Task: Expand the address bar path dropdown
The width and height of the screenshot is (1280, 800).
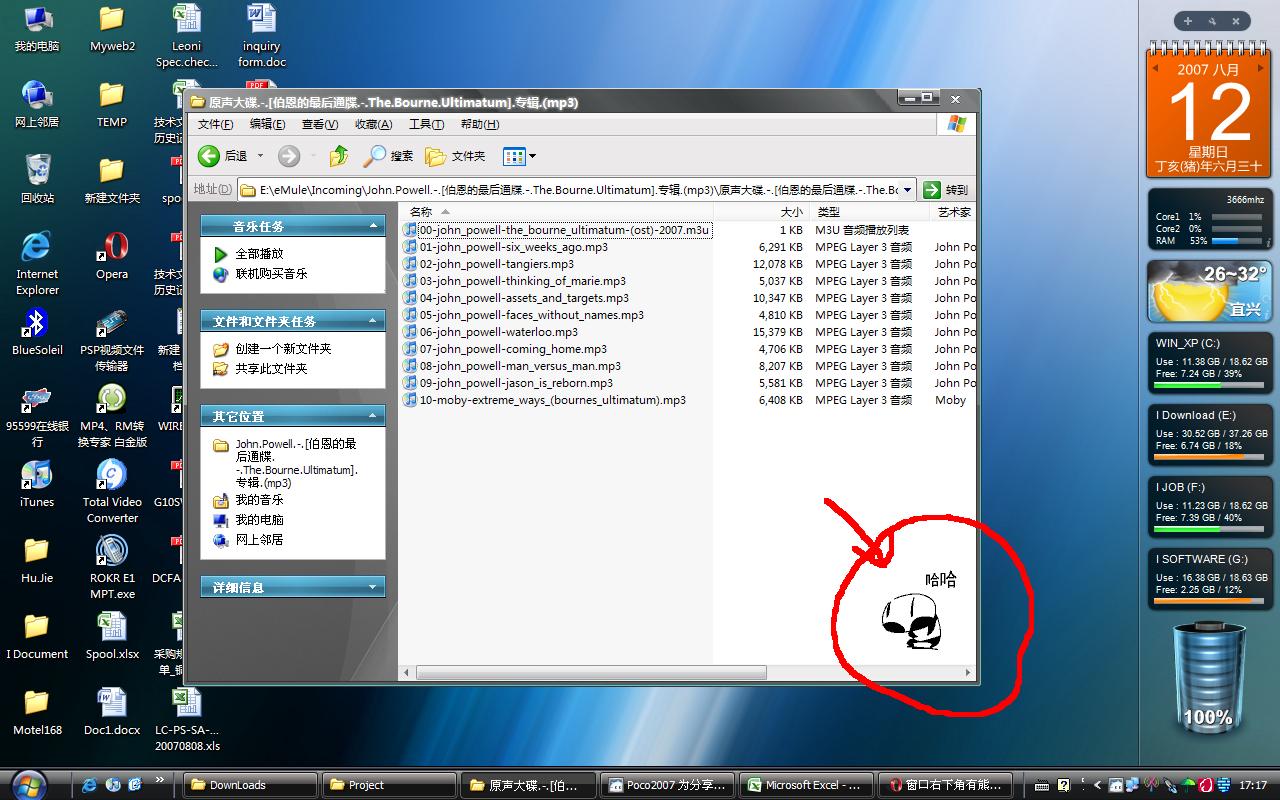Action: tap(907, 189)
